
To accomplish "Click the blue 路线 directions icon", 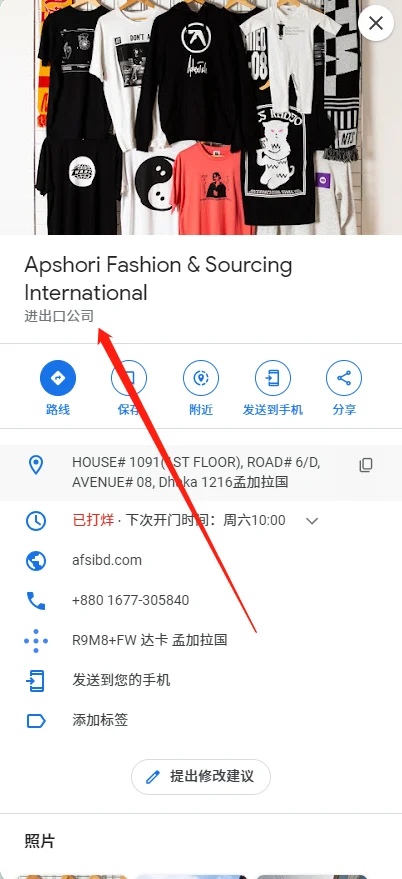I will click(58, 378).
